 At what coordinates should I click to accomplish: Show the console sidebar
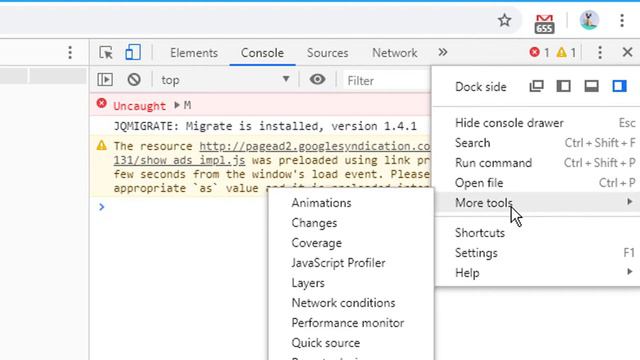(x=105, y=80)
